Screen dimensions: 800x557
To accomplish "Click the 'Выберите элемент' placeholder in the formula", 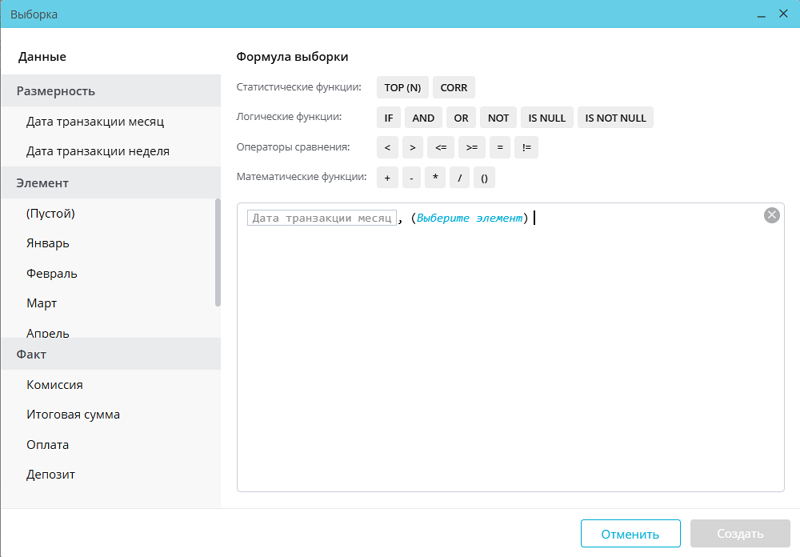I will point(468,218).
